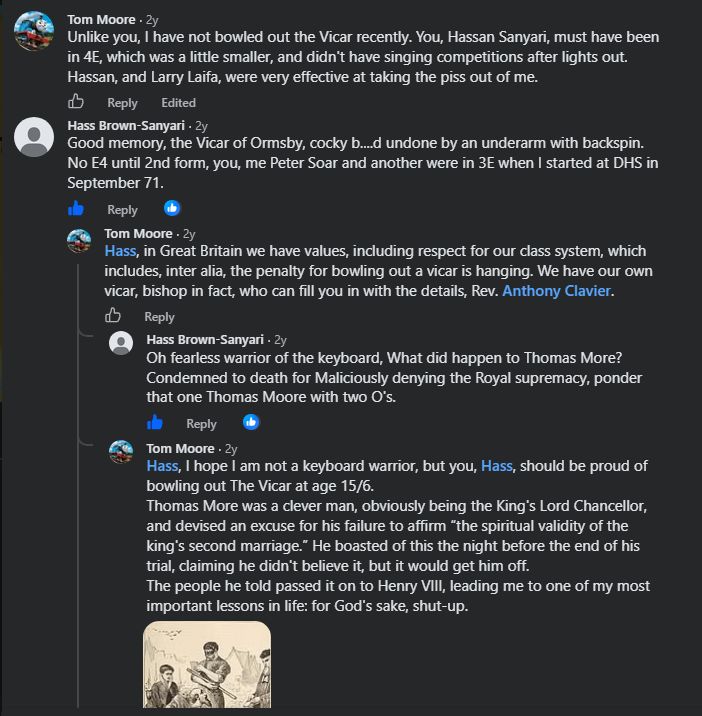This screenshot has height=716, width=702.
Task: Unlike the Thomas More keyboard warrior reply
Action: (155, 422)
